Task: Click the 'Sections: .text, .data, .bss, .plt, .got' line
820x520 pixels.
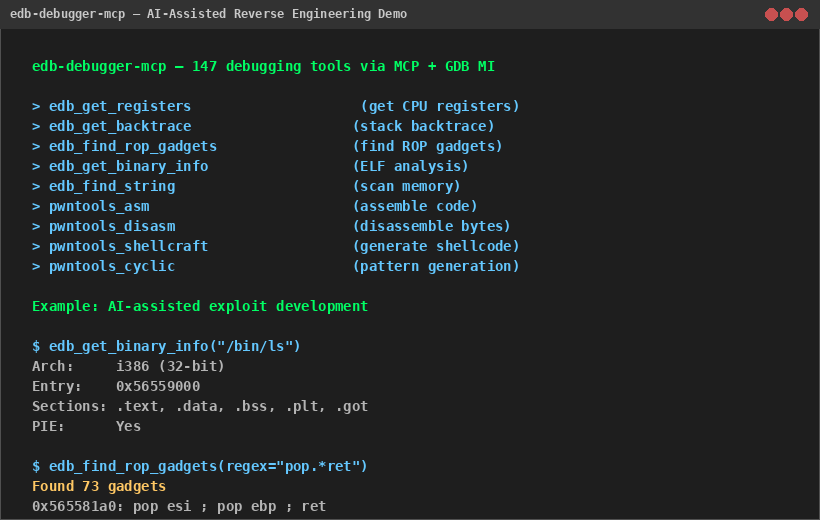Action: (200, 406)
